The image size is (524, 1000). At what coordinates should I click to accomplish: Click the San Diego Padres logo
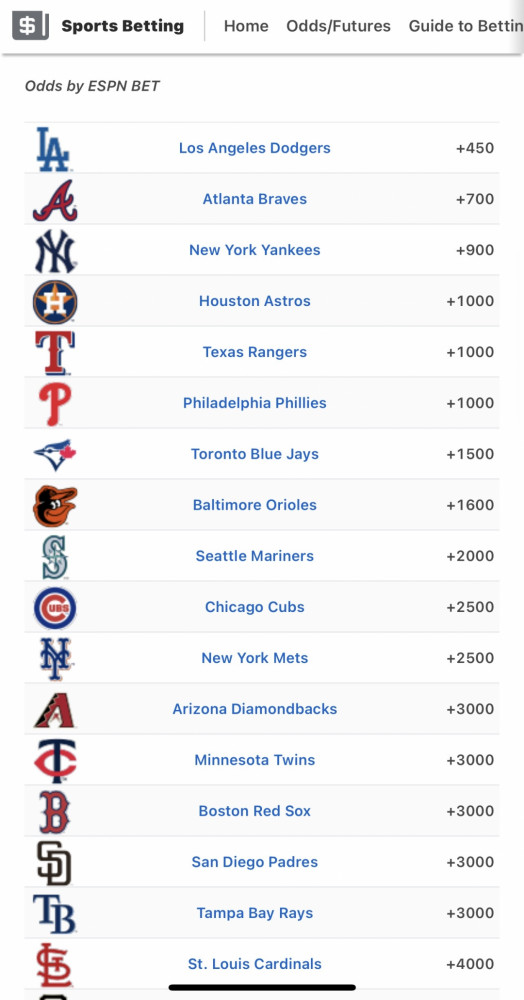point(54,863)
